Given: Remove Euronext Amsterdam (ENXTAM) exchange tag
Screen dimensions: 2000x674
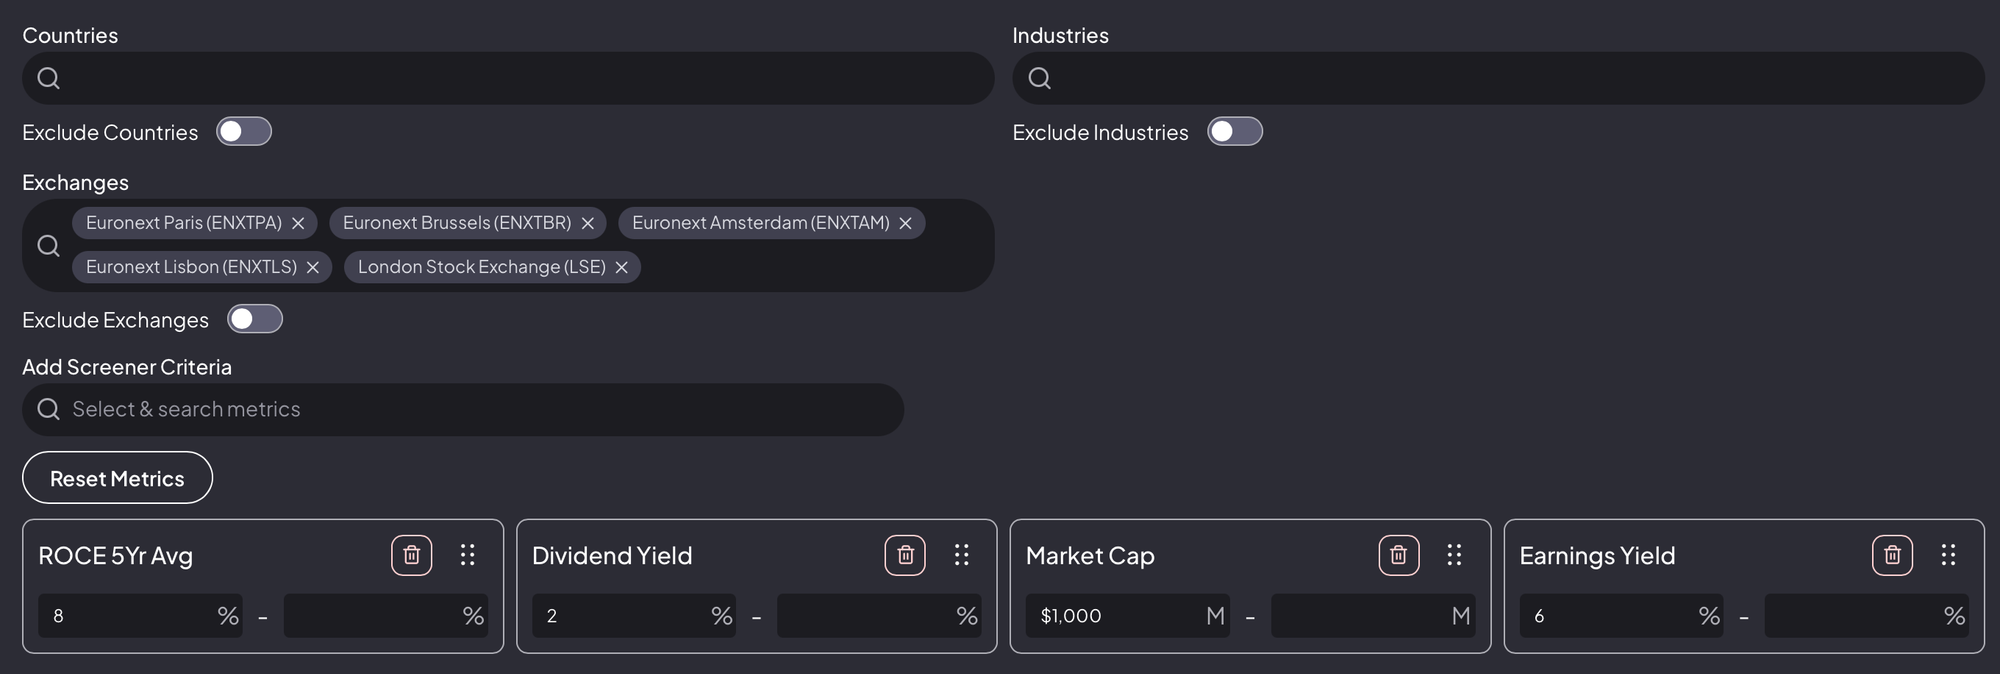Looking at the screenshot, I should pyautogui.click(x=905, y=224).
